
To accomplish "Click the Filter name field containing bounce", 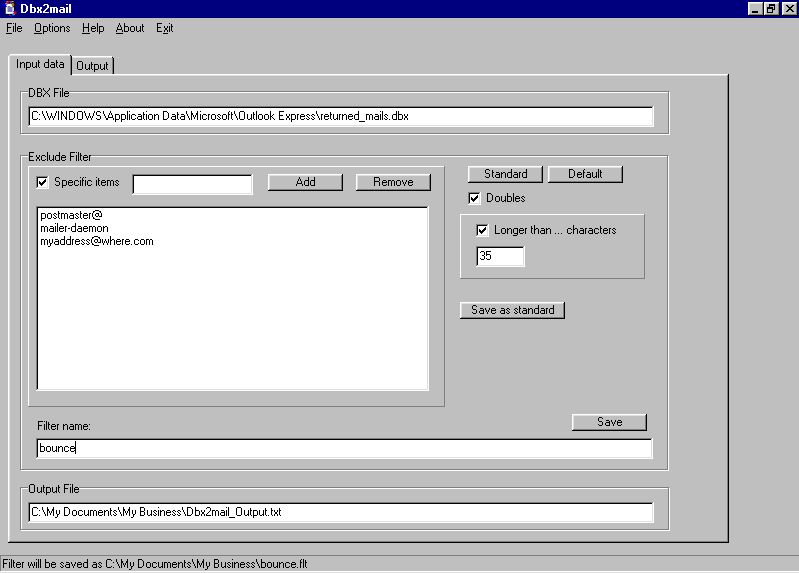I will tap(344, 449).
